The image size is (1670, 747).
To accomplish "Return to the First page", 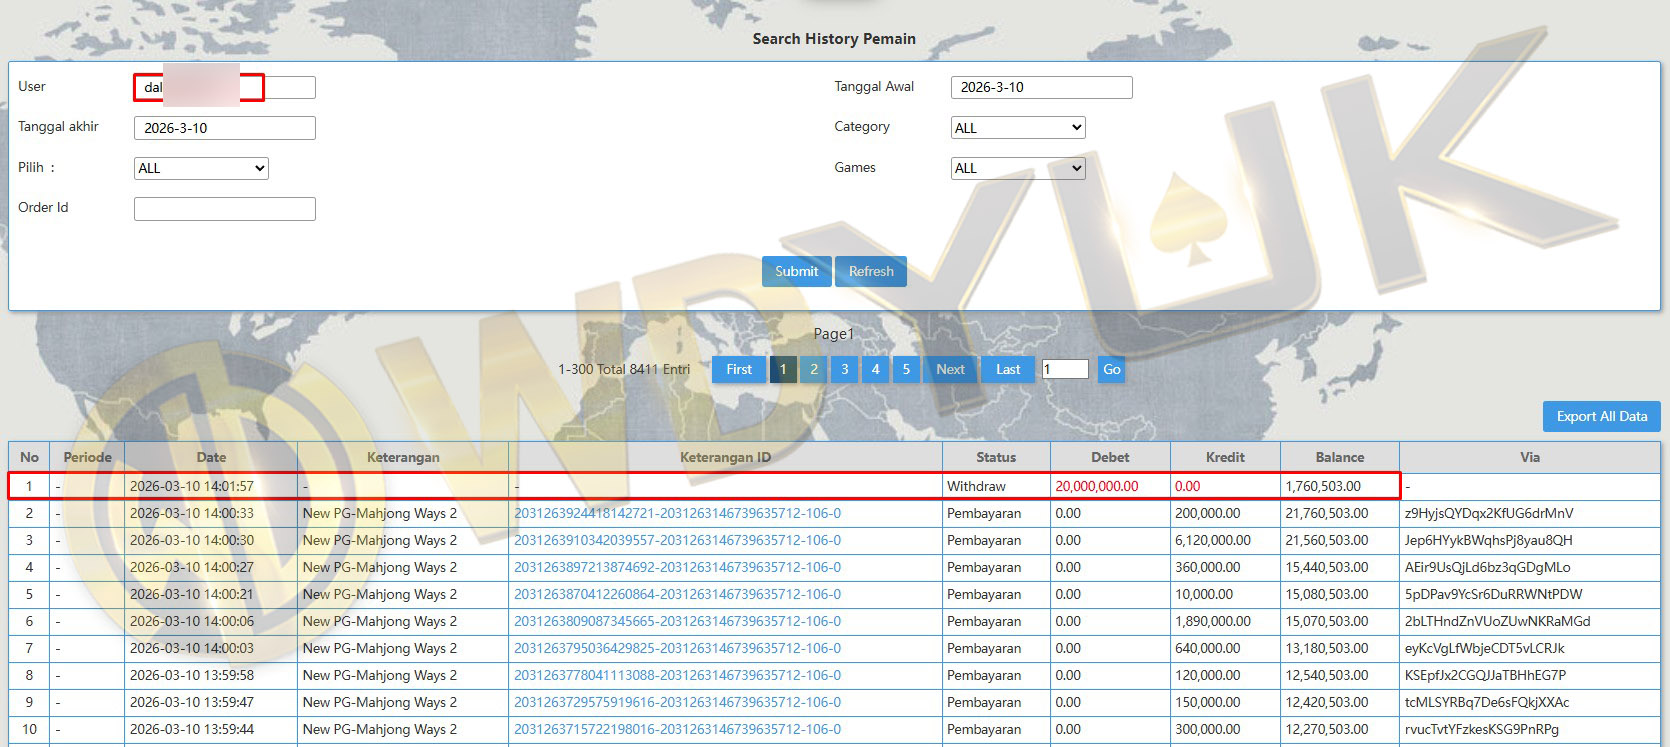I will coord(739,369).
